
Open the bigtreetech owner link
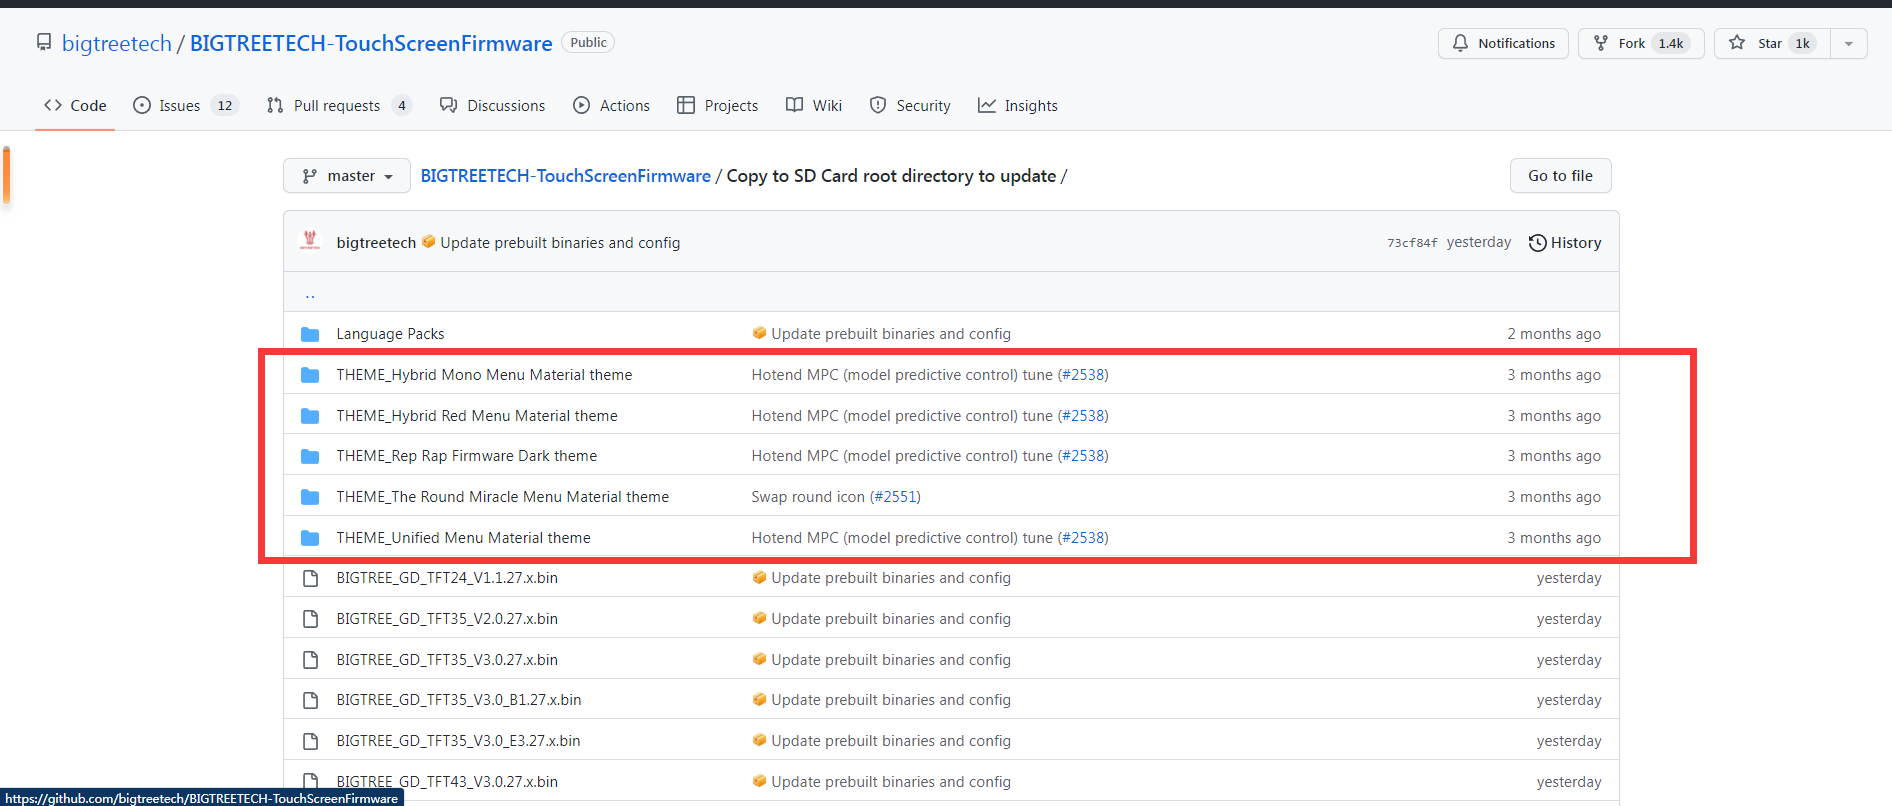click(x=116, y=43)
